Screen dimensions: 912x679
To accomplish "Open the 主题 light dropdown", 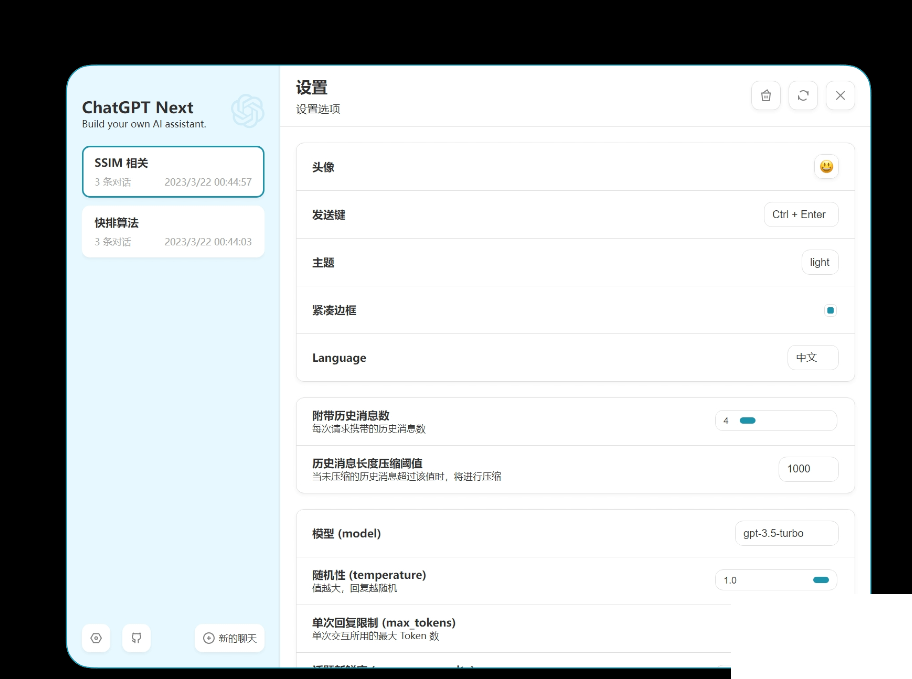I will tap(820, 262).
